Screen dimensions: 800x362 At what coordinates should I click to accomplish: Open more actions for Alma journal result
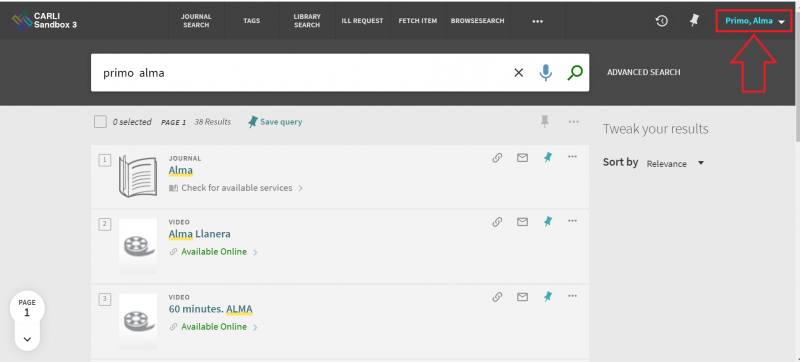click(572, 157)
